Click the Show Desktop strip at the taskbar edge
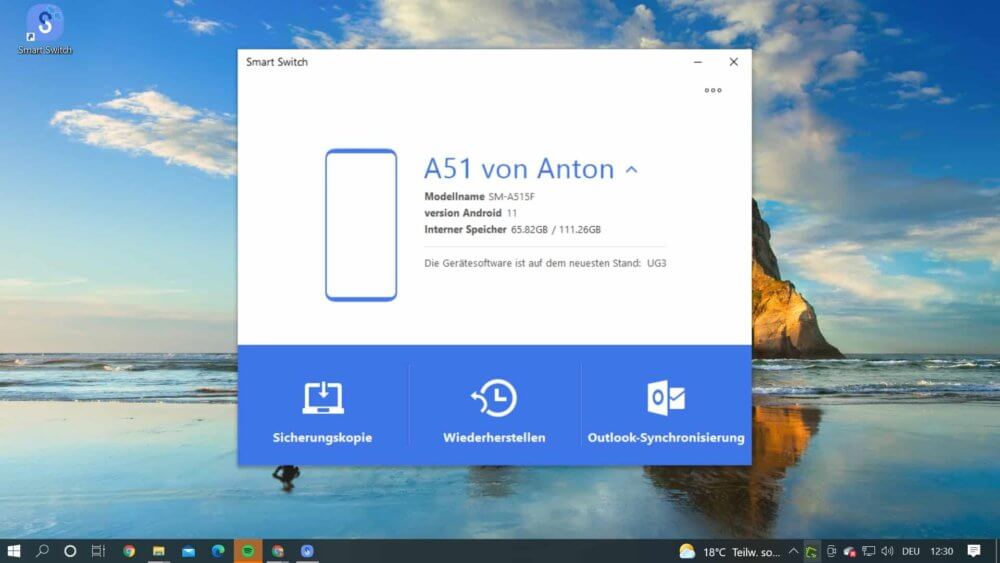 (x=997, y=552)
